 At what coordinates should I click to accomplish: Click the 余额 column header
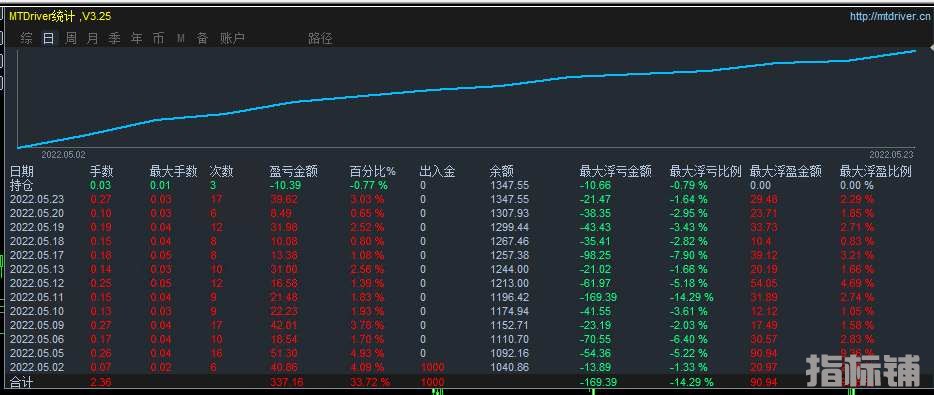click(x=502, y=172)
